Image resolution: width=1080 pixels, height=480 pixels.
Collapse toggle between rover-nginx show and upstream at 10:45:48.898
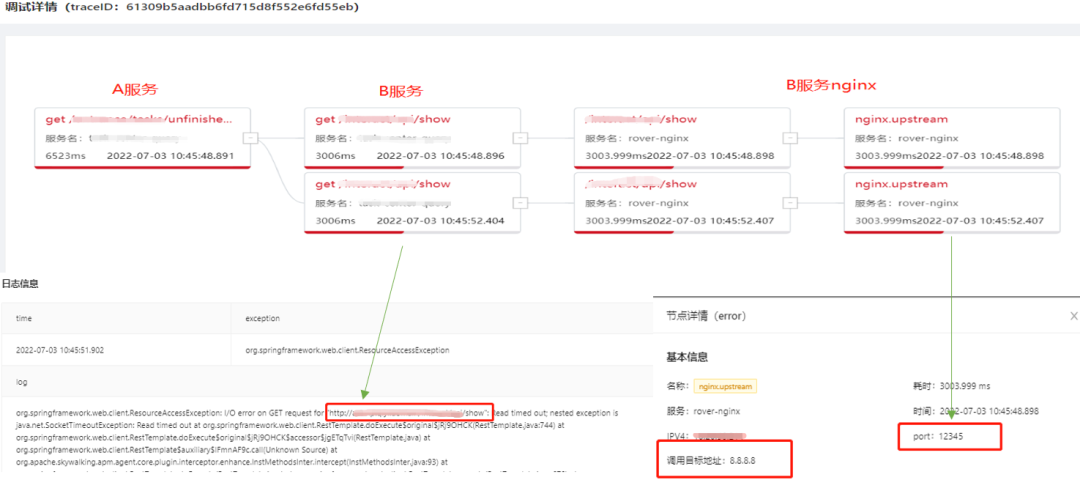point(791,138)
